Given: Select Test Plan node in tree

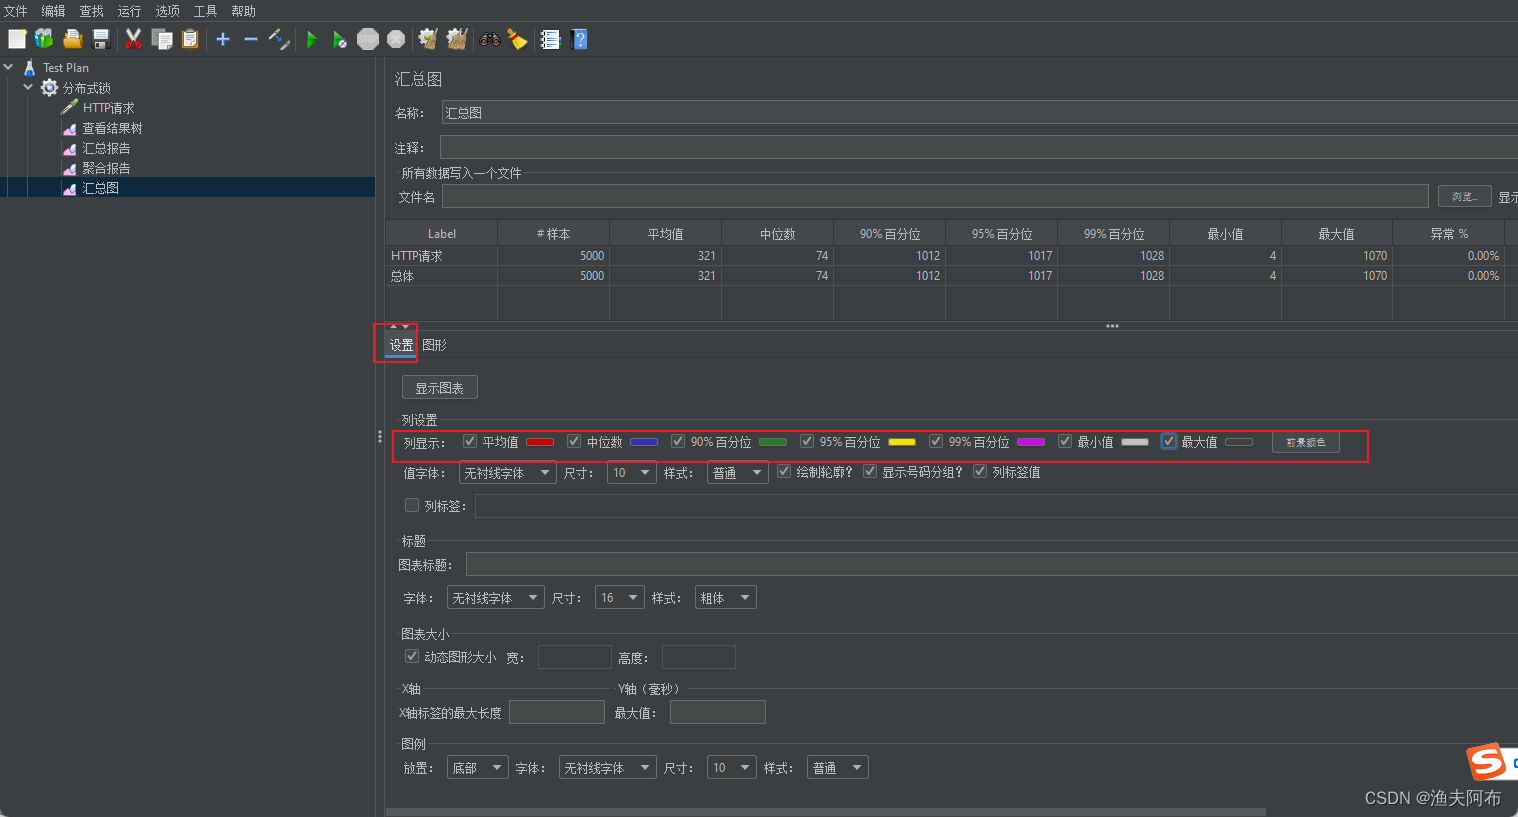Looking at the screenshot, I should [65, 68].
